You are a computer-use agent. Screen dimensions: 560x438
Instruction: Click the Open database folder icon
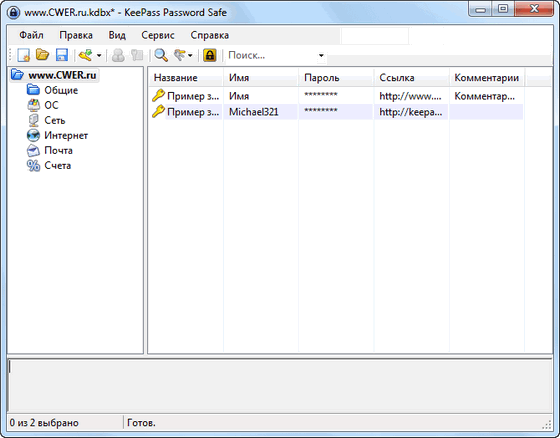42,55
